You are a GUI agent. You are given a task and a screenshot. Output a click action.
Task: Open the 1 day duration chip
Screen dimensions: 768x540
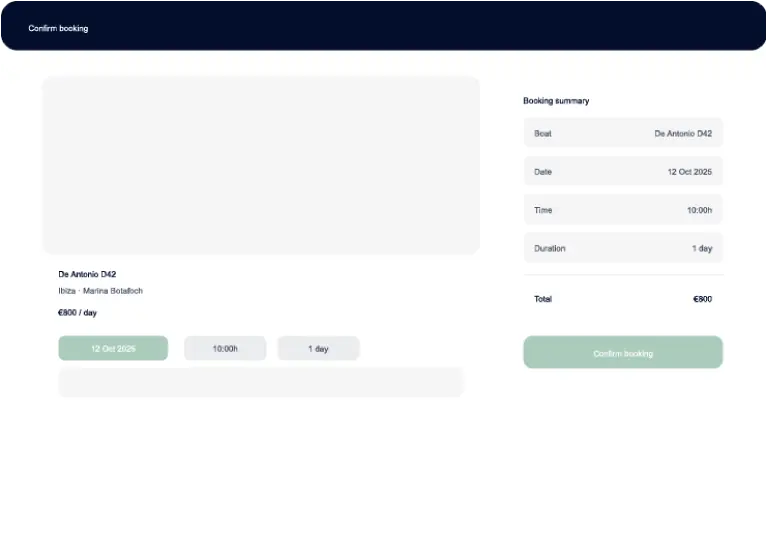[318, 349]
